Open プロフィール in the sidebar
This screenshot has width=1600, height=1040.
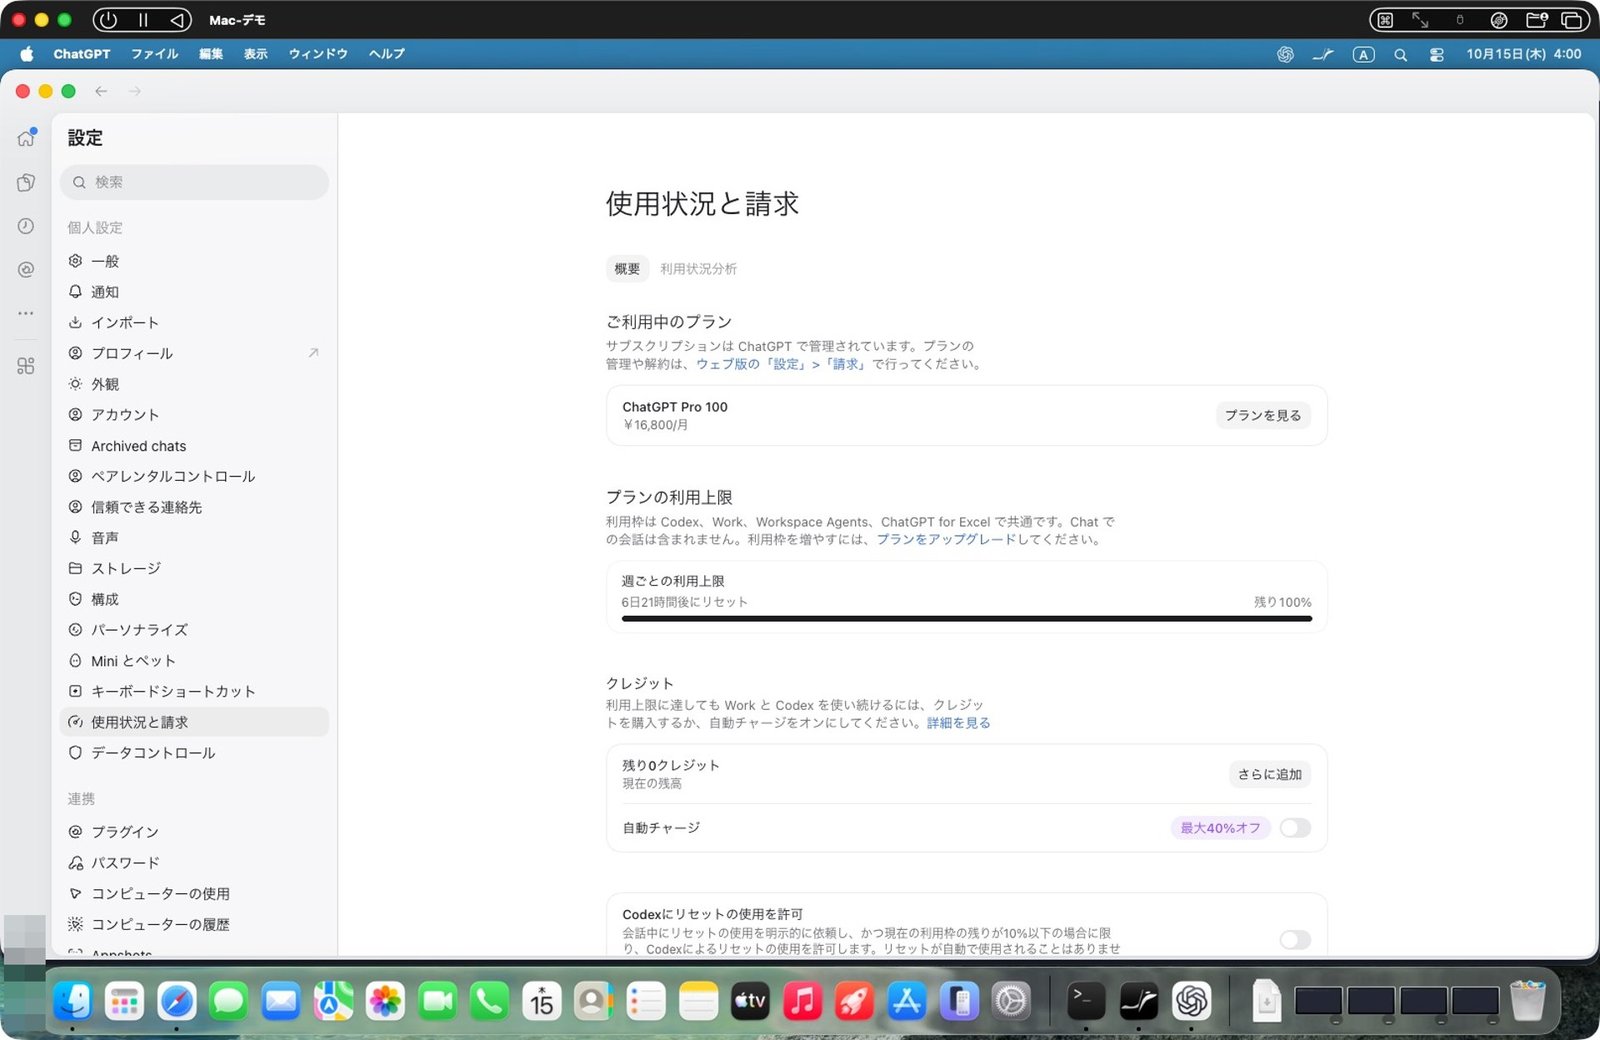tap(194, 353)
